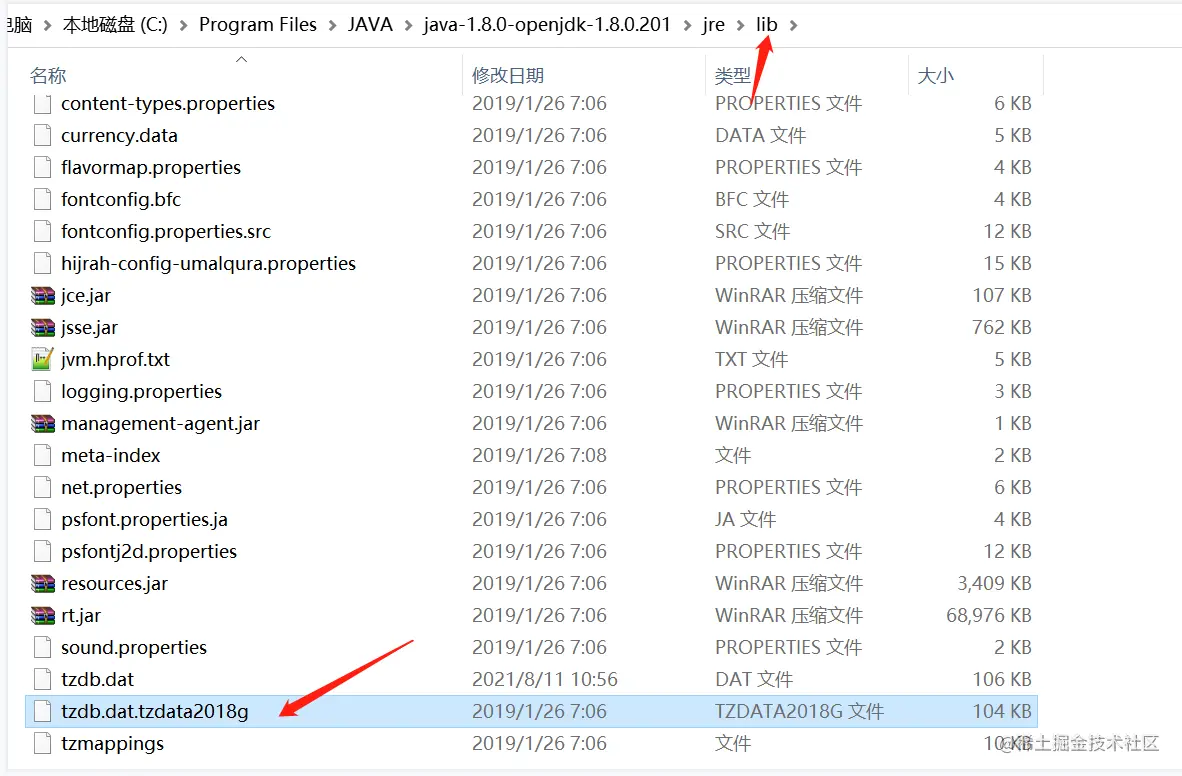Screen dimensions: 1182x776
Task: Click the WinRAR icon of management-agent.jar
Action: pyautogui.click(x=43, y=423)
